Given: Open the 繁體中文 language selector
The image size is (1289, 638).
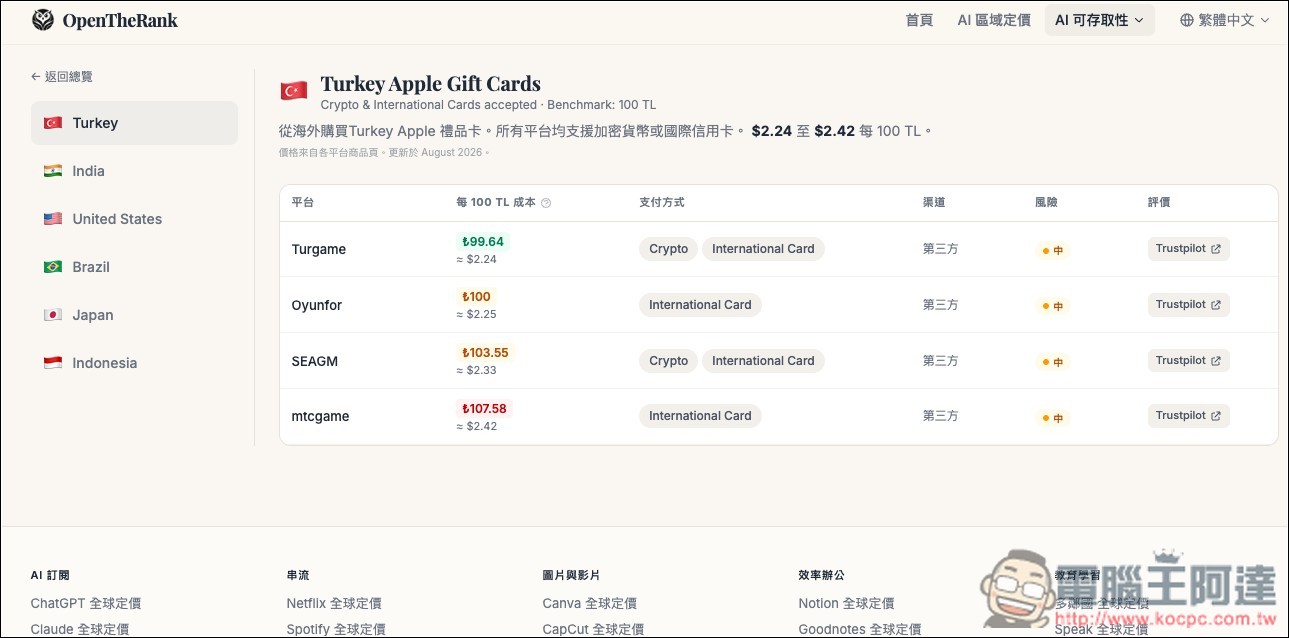Looking at the screenshot, I should (1225, 20).
